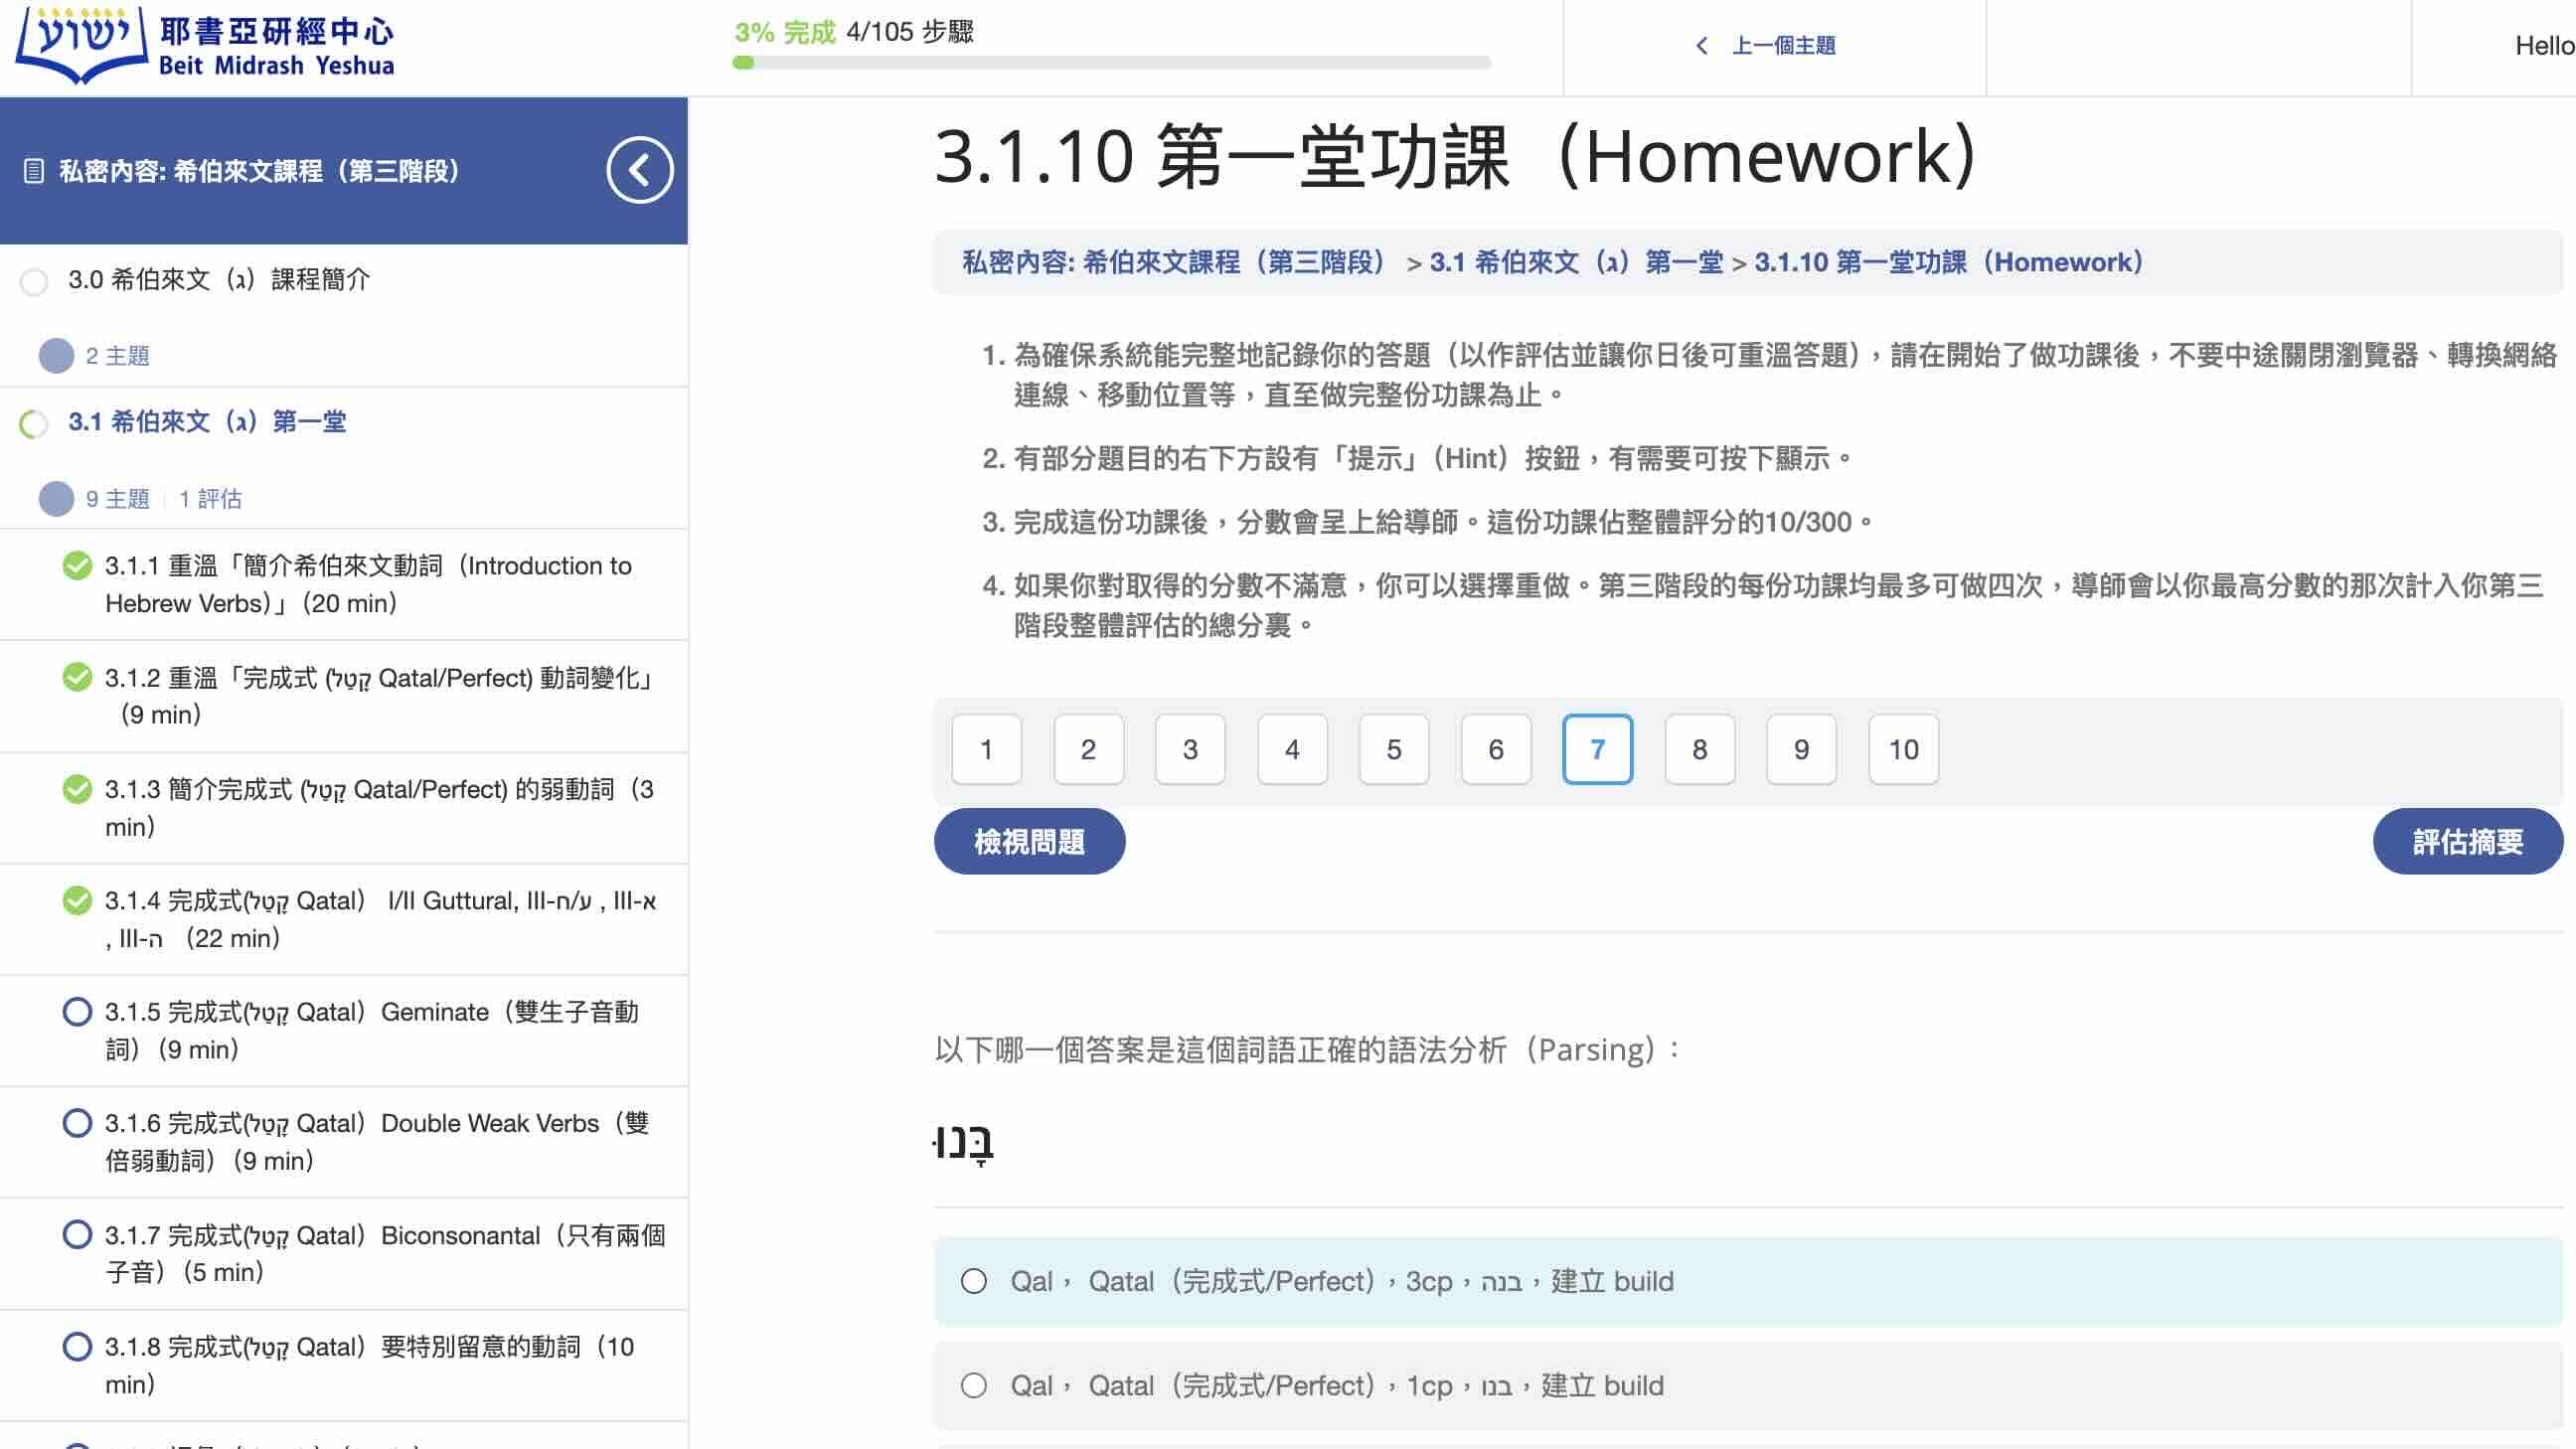Click the green checkmark for lesson 3.1.4

77,901
